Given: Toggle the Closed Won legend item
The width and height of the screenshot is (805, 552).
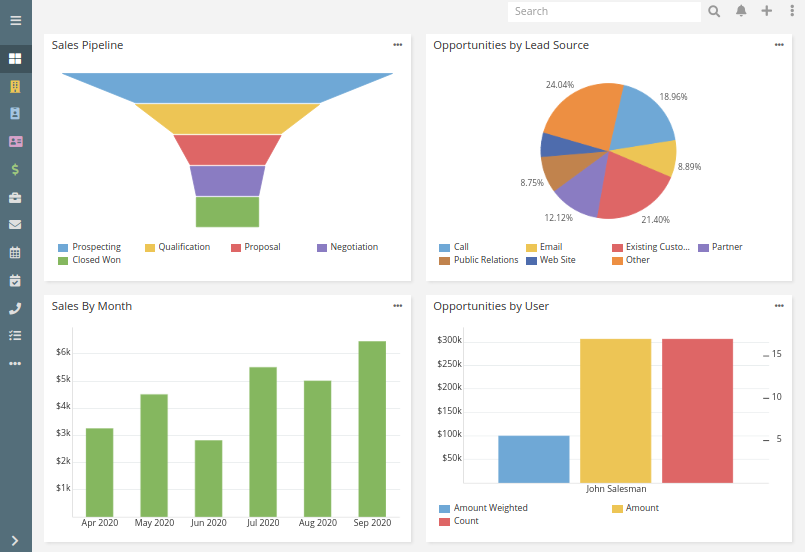Looking at the screenshot, I should pyautogui.click(x=90, y=260).
